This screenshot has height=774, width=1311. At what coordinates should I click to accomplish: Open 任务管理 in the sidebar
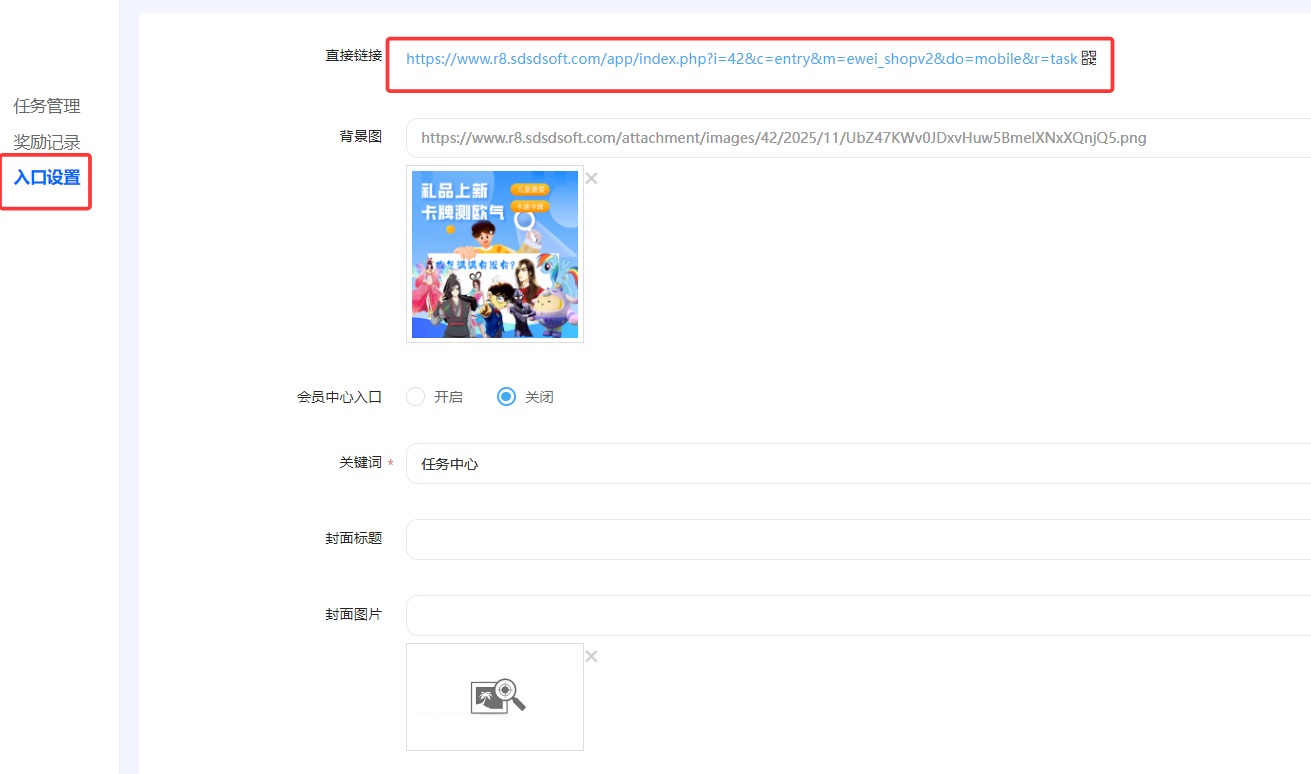47,106
